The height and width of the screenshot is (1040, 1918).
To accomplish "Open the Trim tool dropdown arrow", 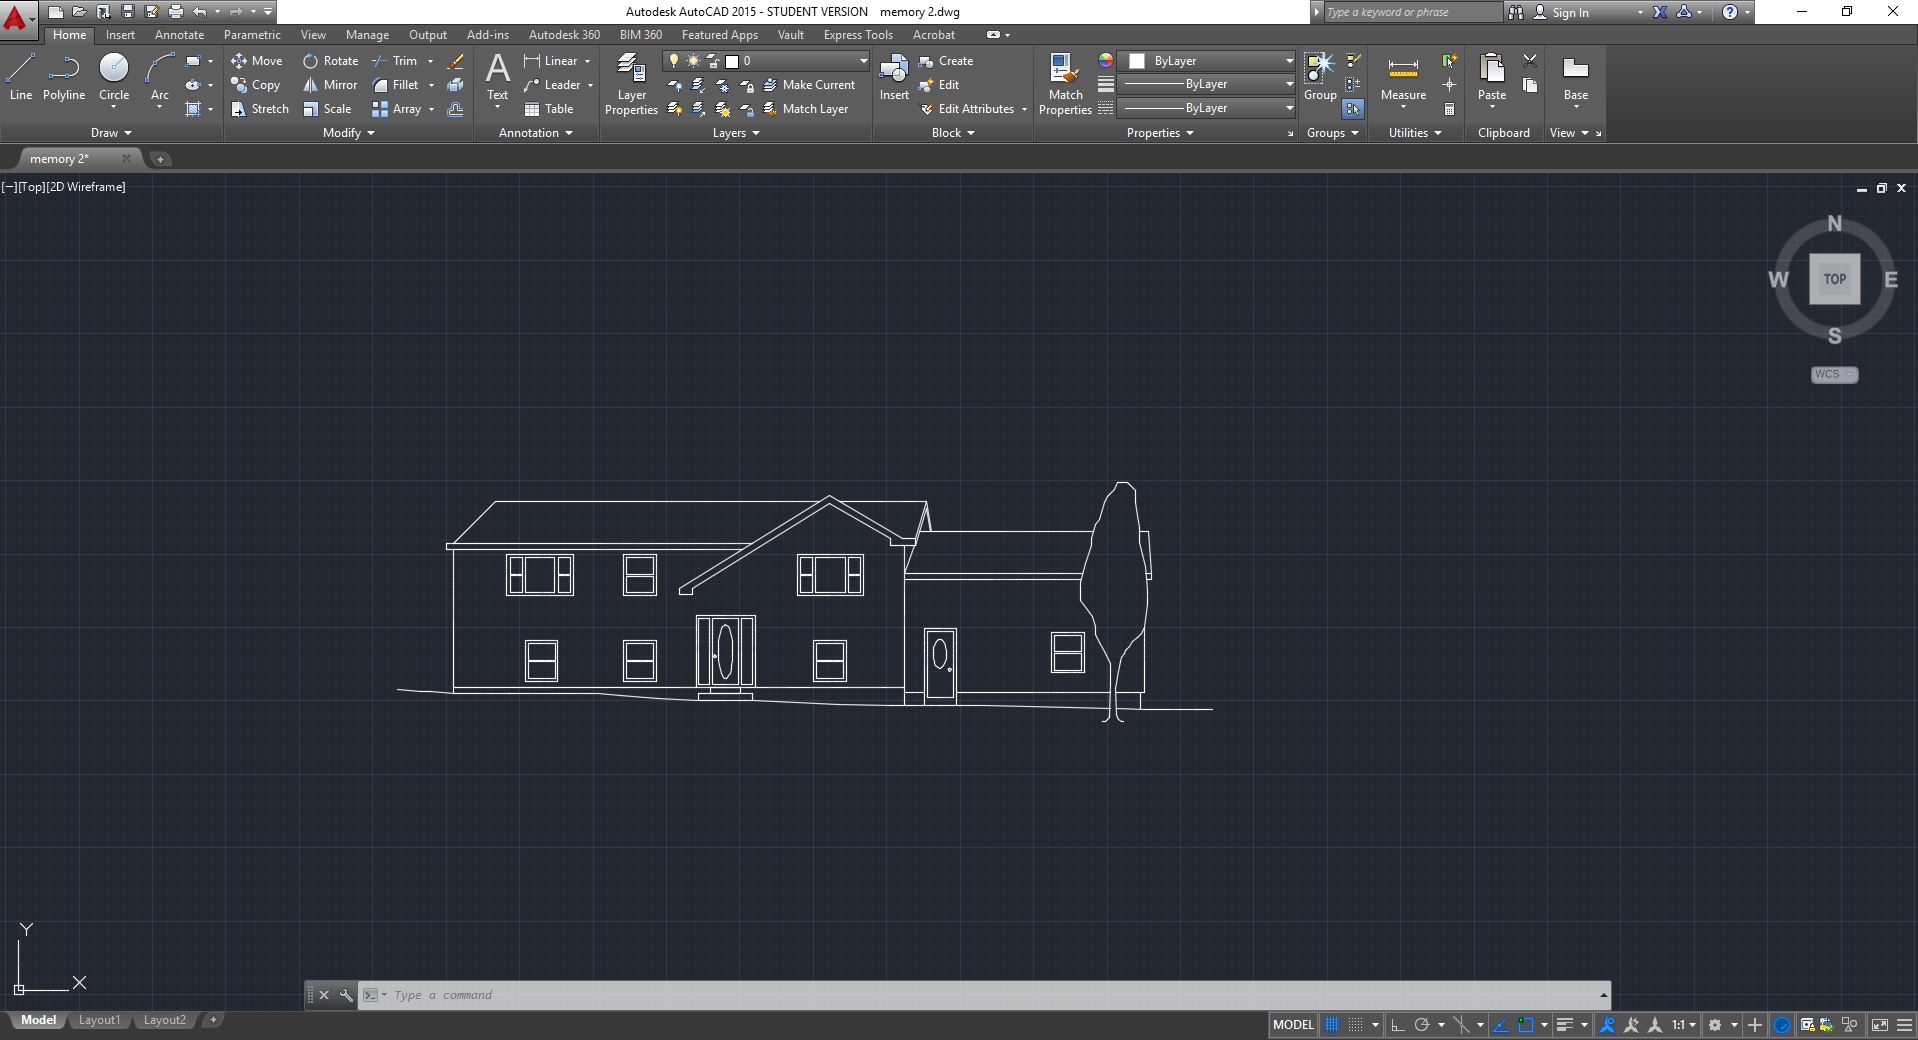I will pyautogui.click(x=431, y=61).
